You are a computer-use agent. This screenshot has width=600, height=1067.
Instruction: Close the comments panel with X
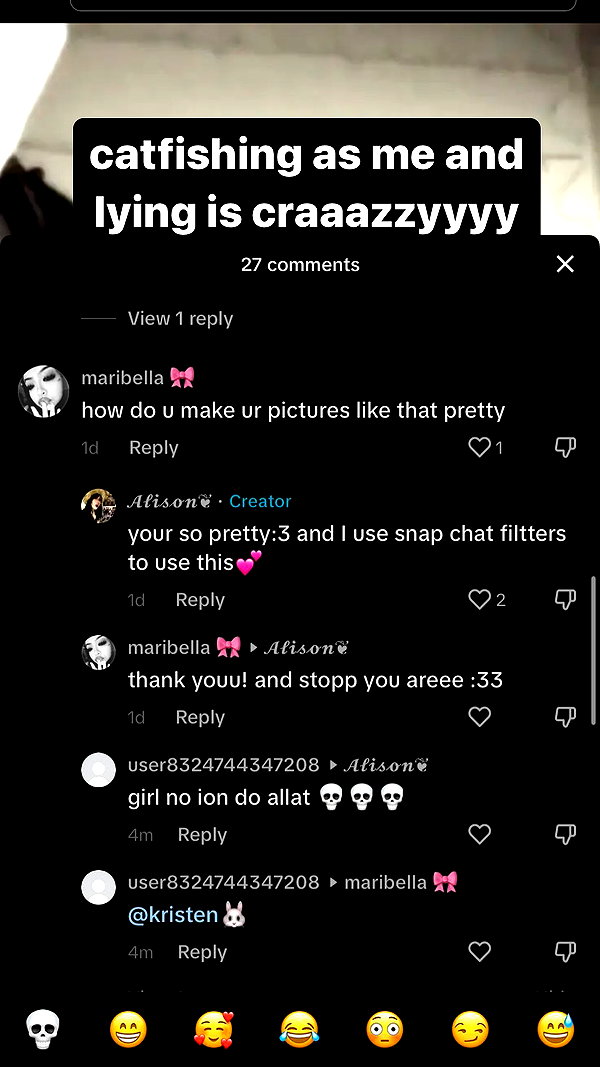coord(565,264)
